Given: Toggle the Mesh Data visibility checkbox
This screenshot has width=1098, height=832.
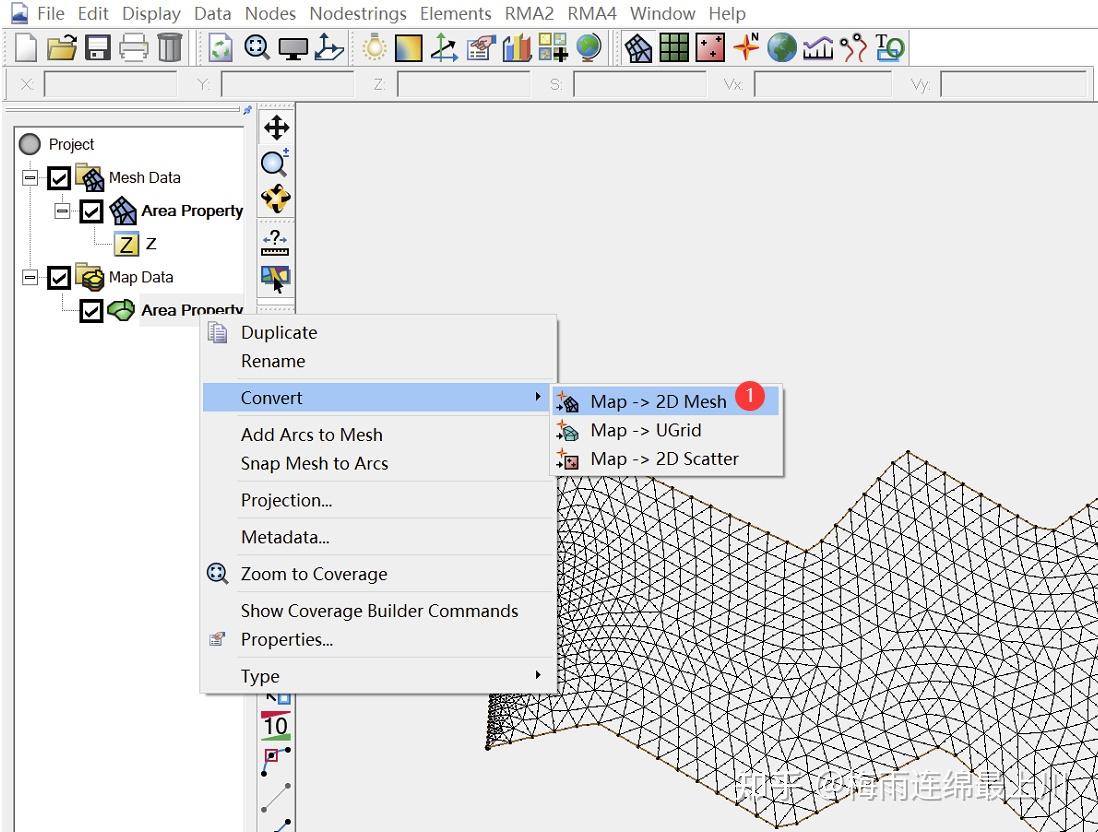Looking at the screenshot, I should 57,177.
